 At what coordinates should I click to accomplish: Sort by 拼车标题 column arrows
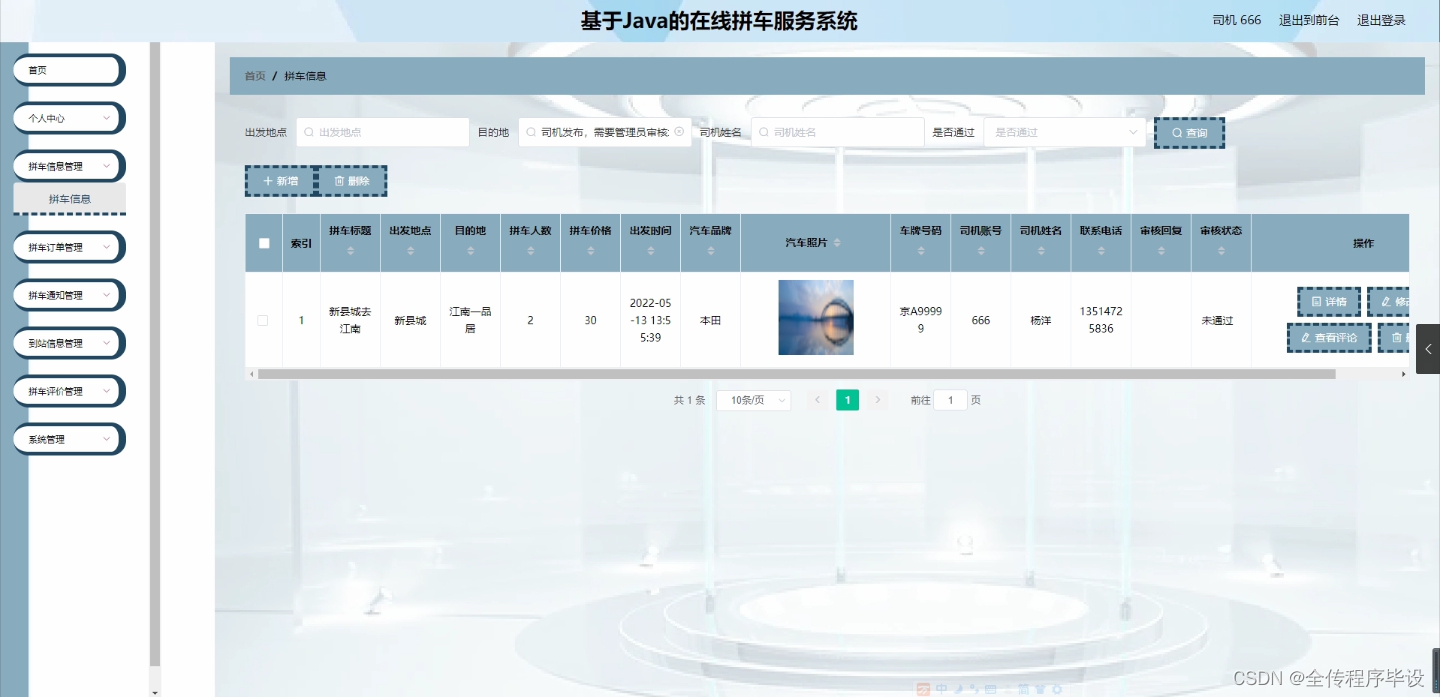coord(350,251)
